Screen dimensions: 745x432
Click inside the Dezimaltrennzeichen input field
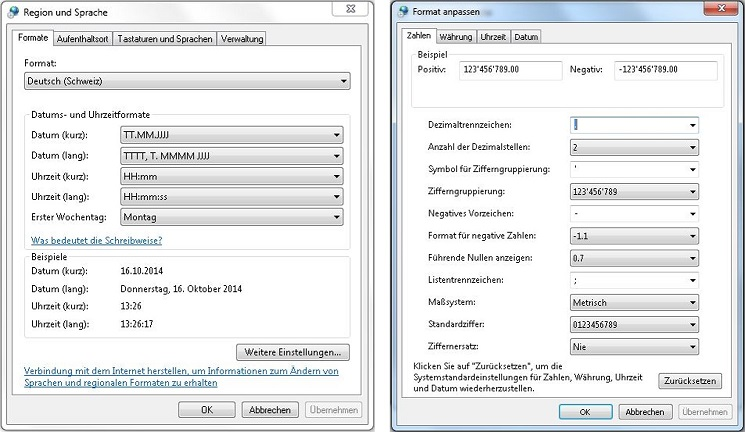pos(627,125)
